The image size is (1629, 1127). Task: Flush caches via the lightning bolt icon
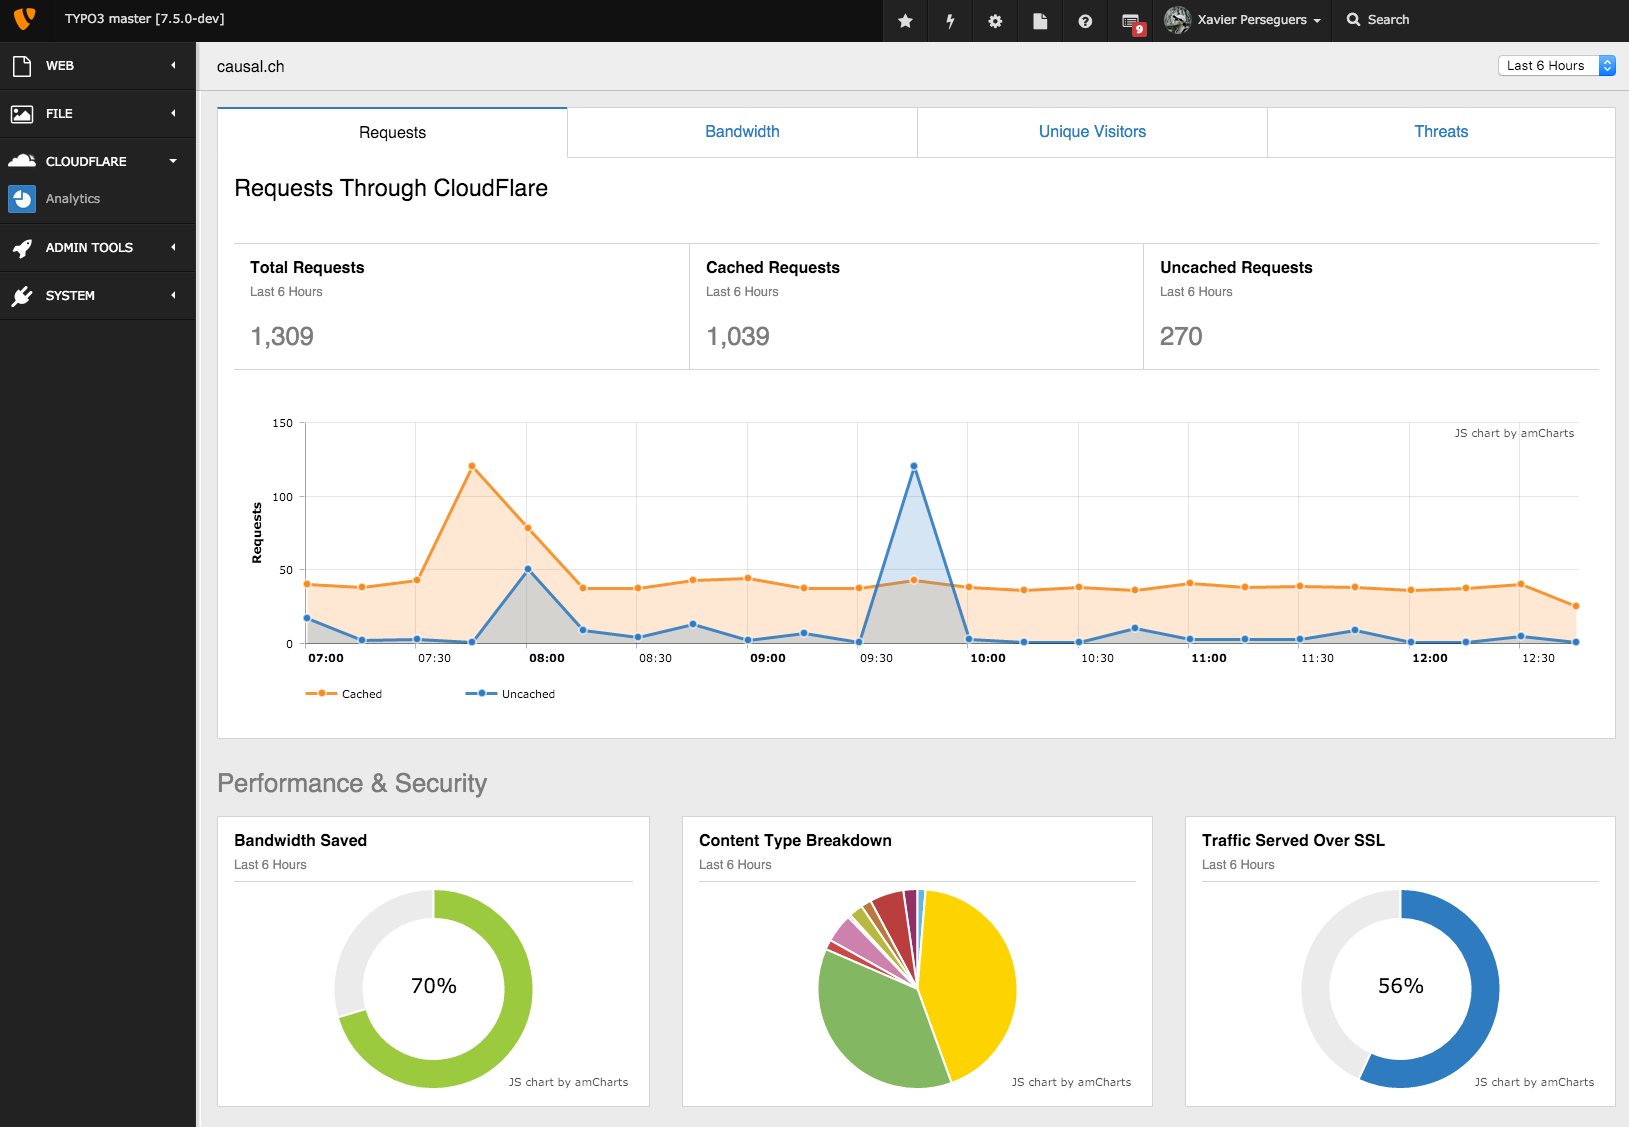[949, 20]
